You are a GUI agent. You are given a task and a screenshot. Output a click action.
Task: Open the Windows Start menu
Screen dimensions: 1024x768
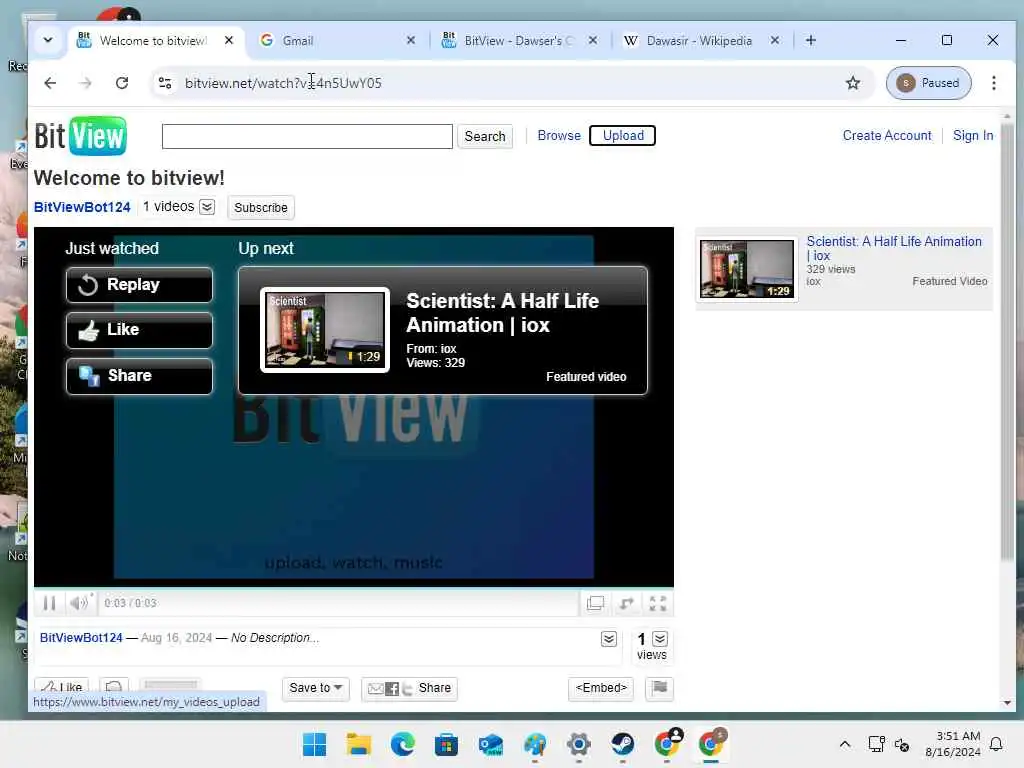tap(314, 744)
